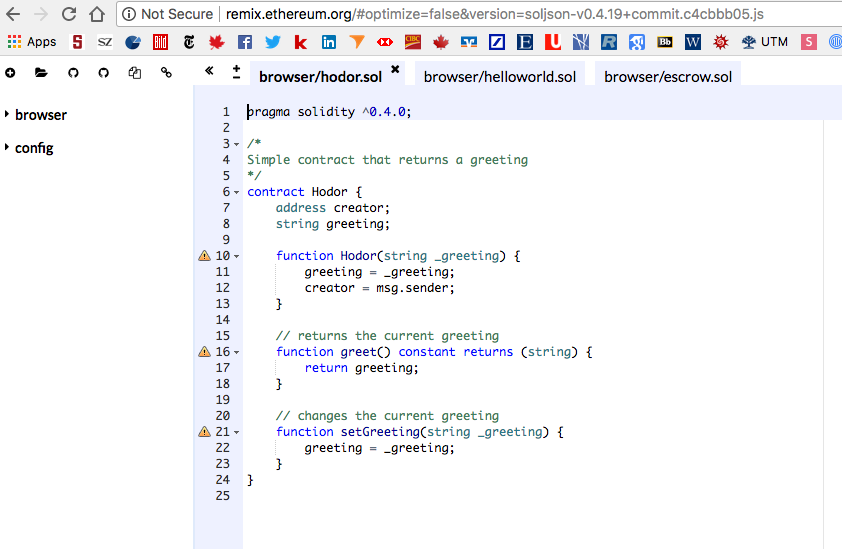The image size is (842, 549).
Task: Open the Facebook bookmark
Action: (245, 42)
